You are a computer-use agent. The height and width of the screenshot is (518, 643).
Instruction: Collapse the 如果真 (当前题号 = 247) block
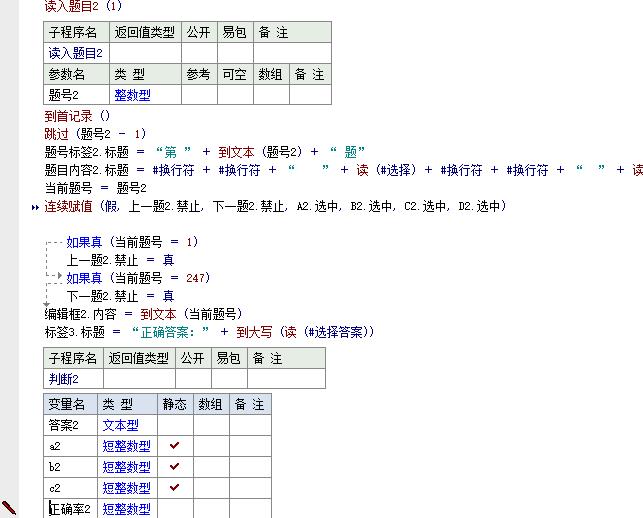(49, 278)
